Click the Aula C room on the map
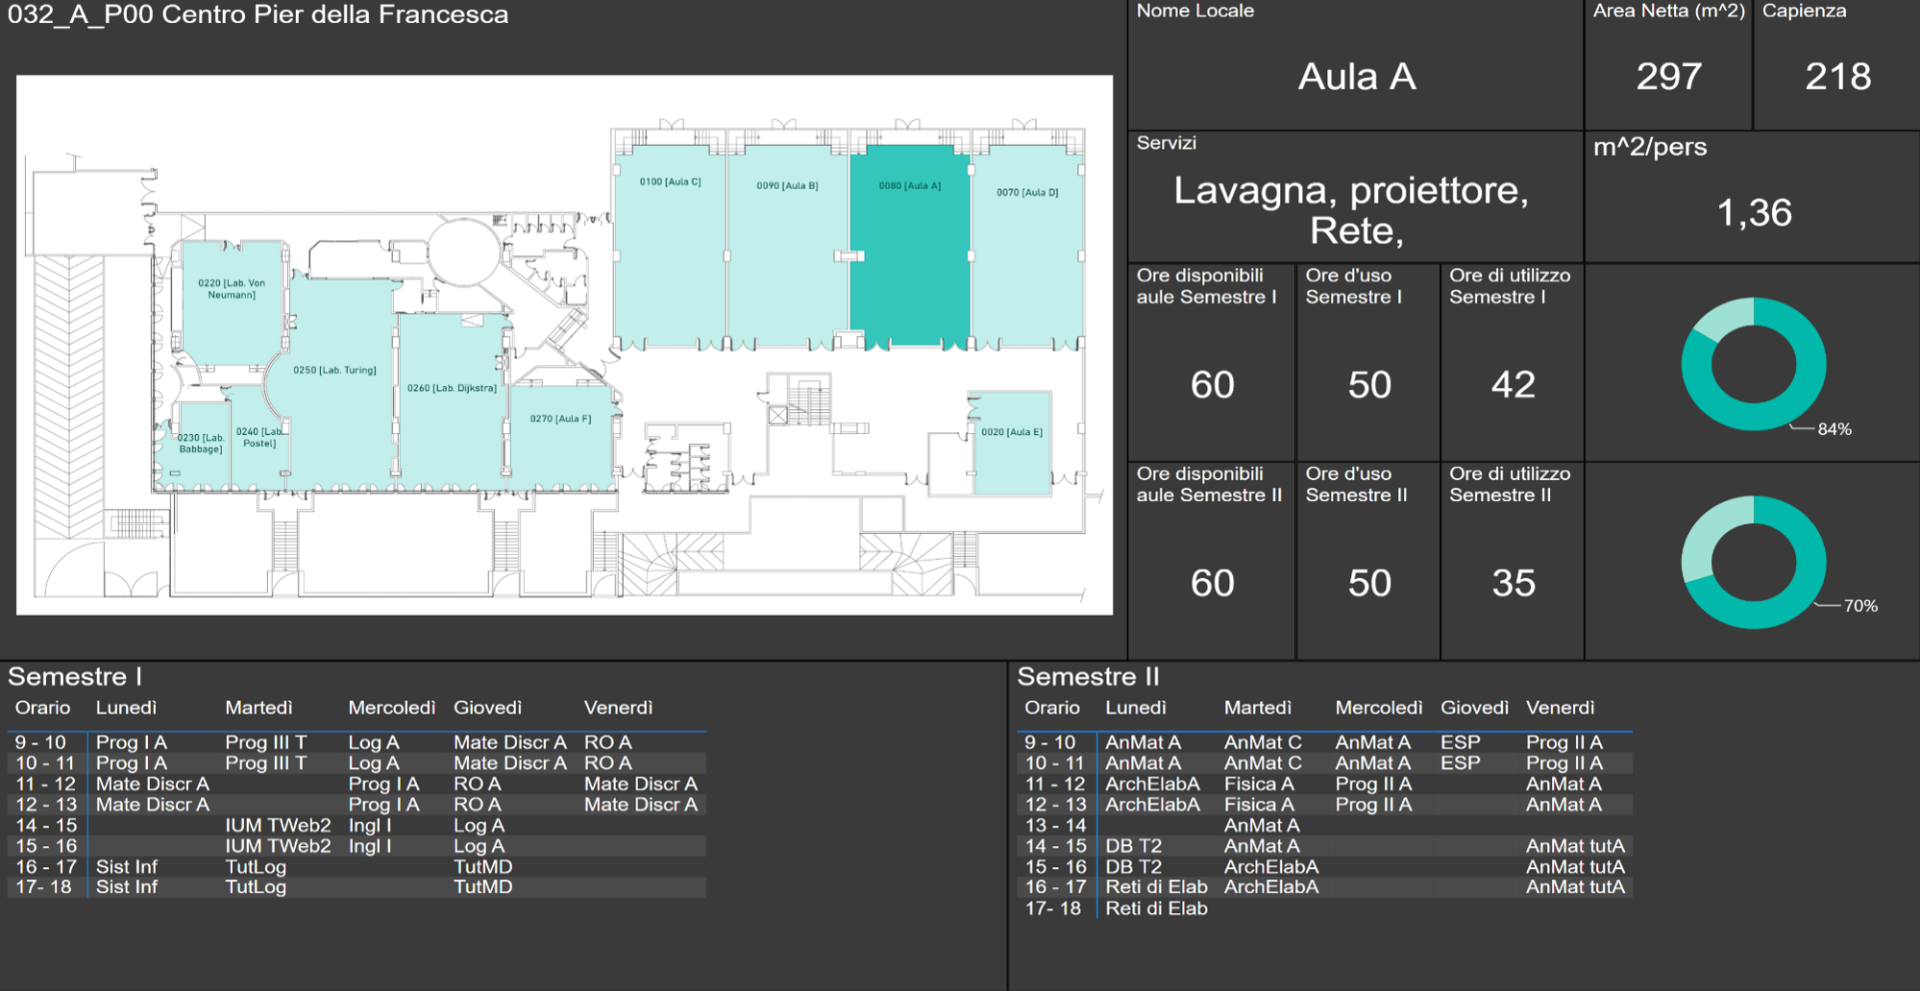The image size is (1920, 991). 669,260
